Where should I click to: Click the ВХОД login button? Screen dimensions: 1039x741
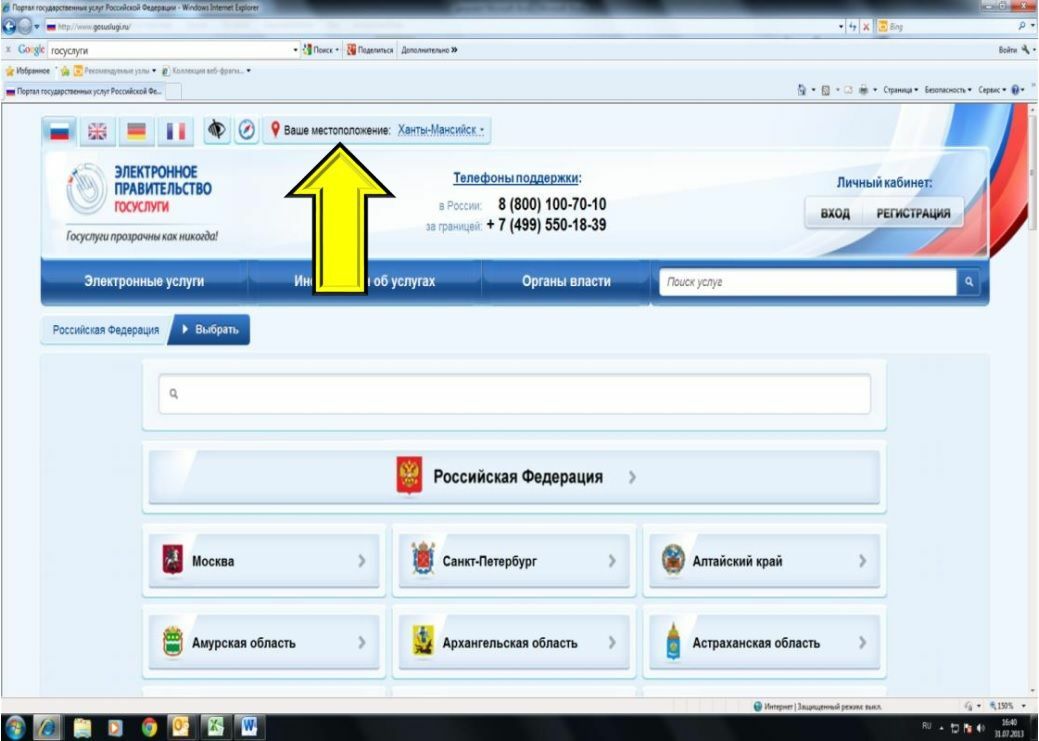[835, 213]
